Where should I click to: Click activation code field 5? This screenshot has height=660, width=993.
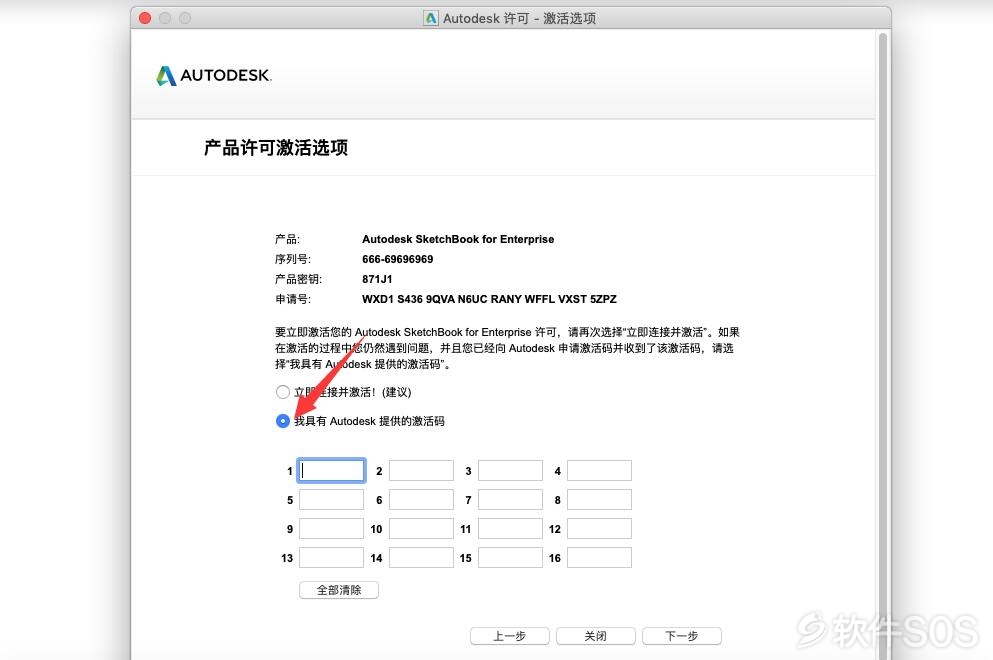[332, 500]
